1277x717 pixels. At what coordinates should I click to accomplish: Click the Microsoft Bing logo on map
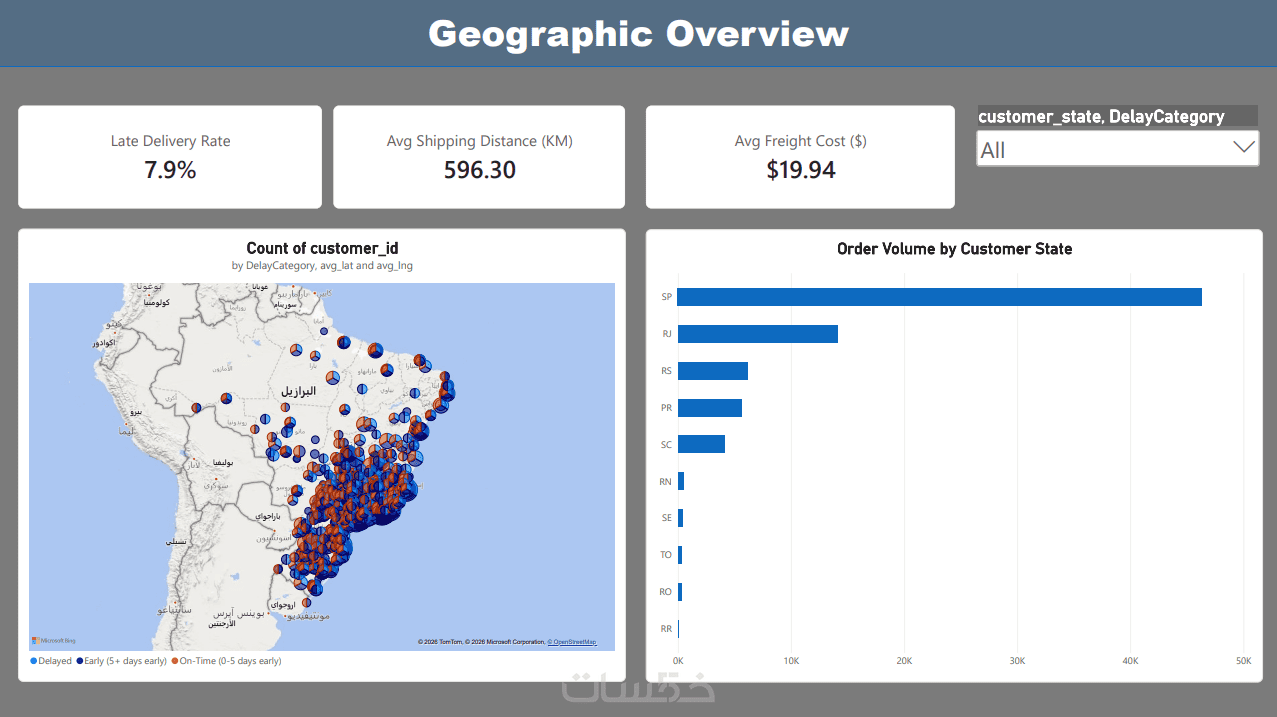pos(54,641)
